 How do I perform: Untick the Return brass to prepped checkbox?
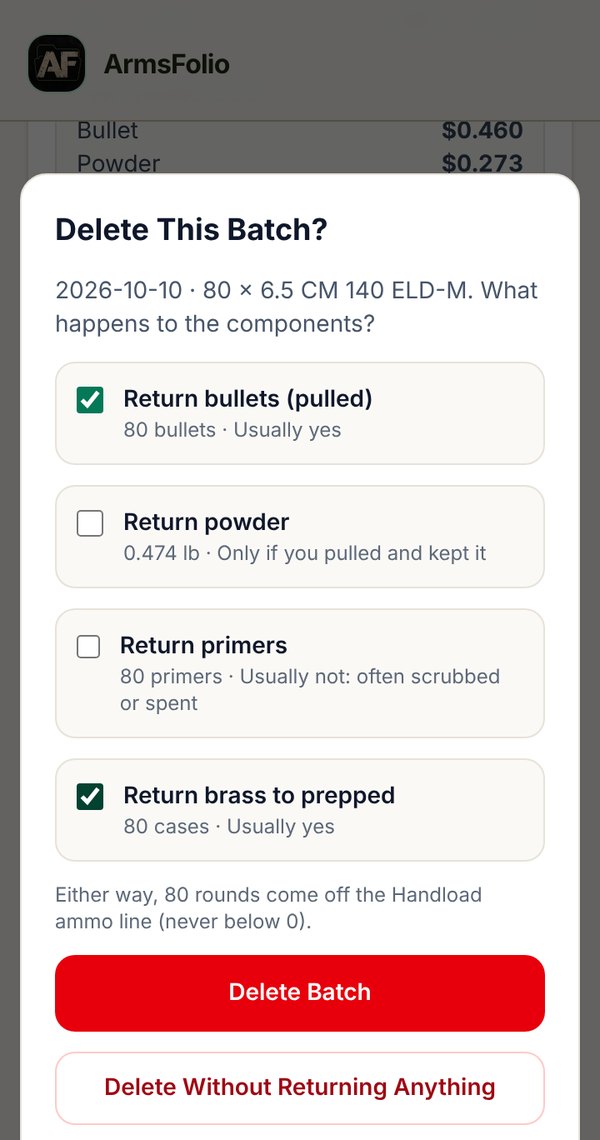coord(90,796)
